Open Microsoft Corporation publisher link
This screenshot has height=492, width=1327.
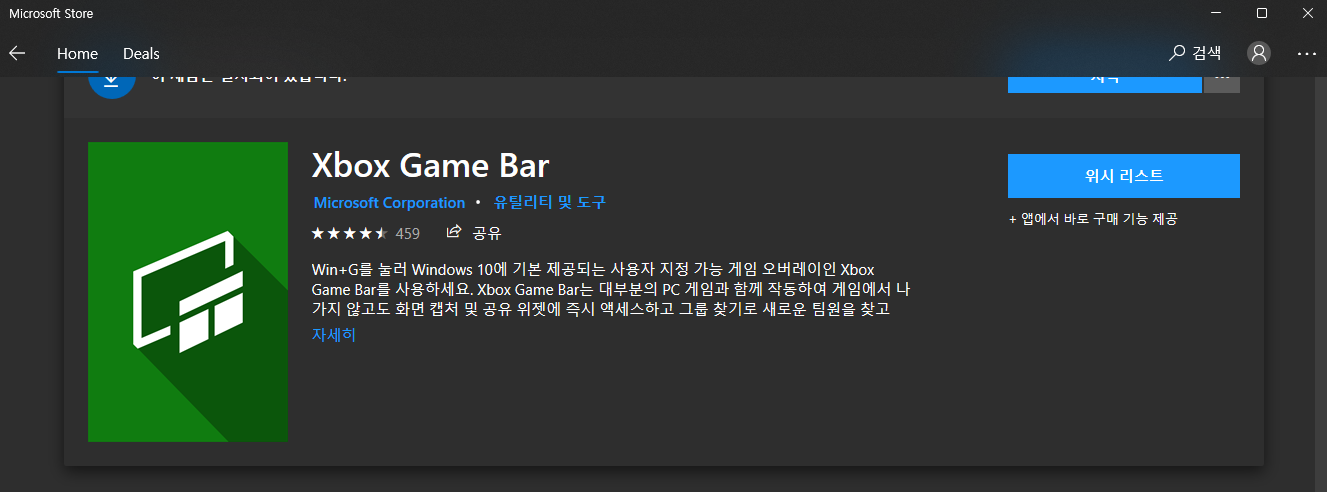pyautogui.click(x=389, y=203)
